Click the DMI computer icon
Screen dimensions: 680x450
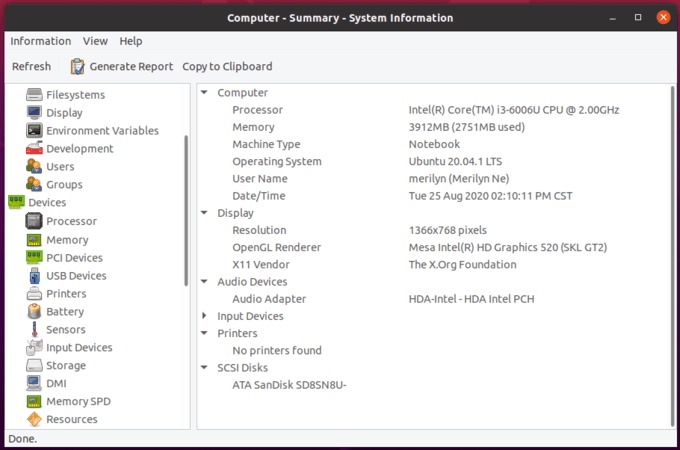[x=34, y=383]
